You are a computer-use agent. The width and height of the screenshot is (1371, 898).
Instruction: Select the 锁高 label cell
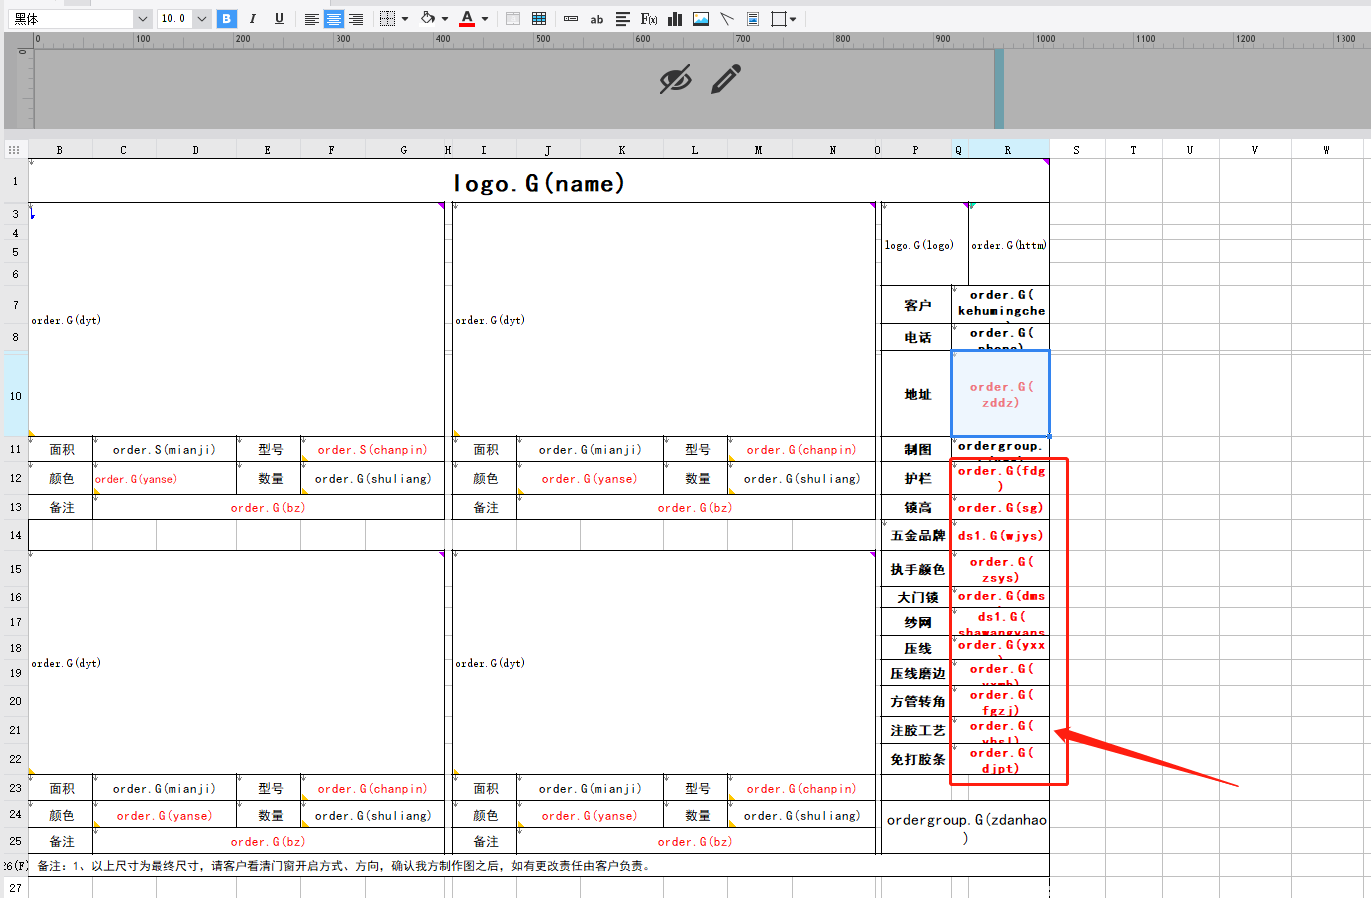pyautogui.click(x=917, y=507)
